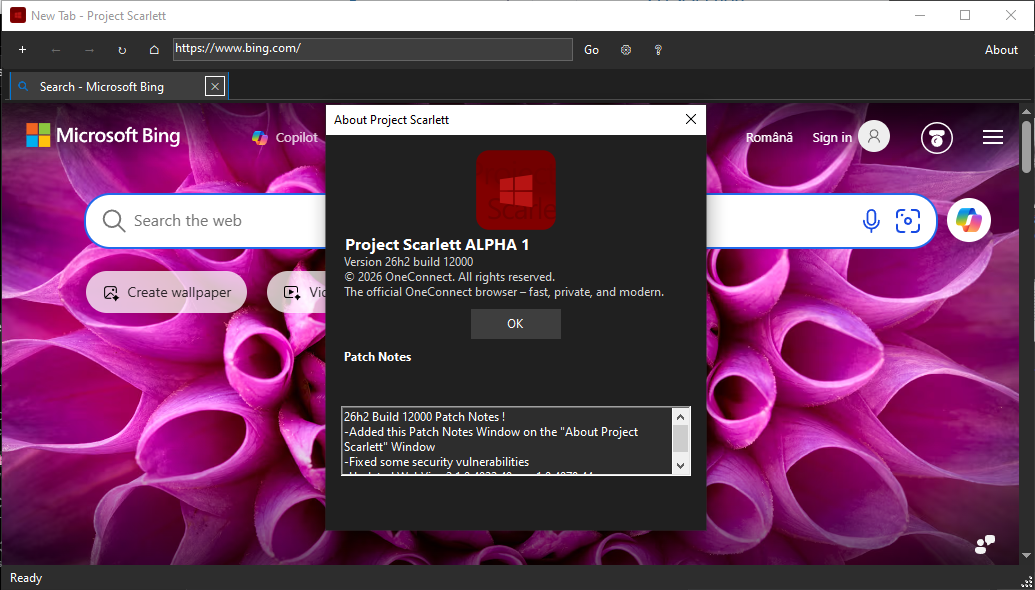
Task: Click into the URL address bar
Action: click(x=373, y=49)
